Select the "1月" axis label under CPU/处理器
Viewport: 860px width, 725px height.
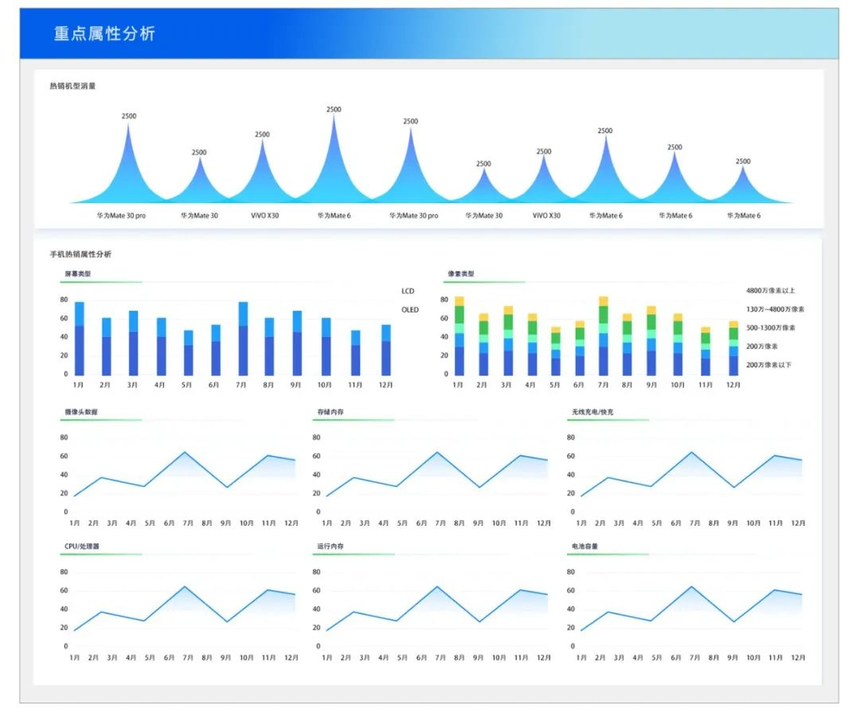point(75,658)
